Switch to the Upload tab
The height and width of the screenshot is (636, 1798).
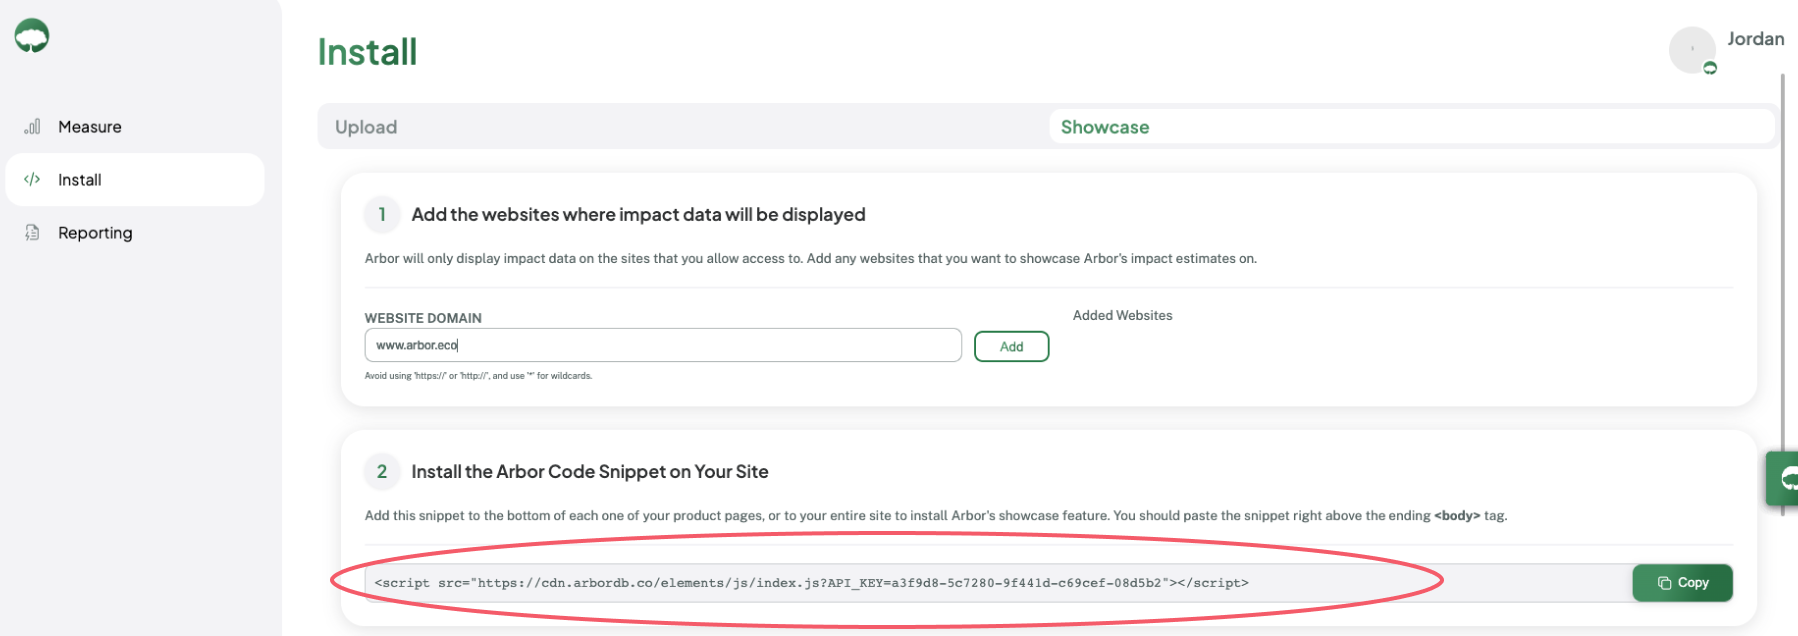[x=683, y=127]
